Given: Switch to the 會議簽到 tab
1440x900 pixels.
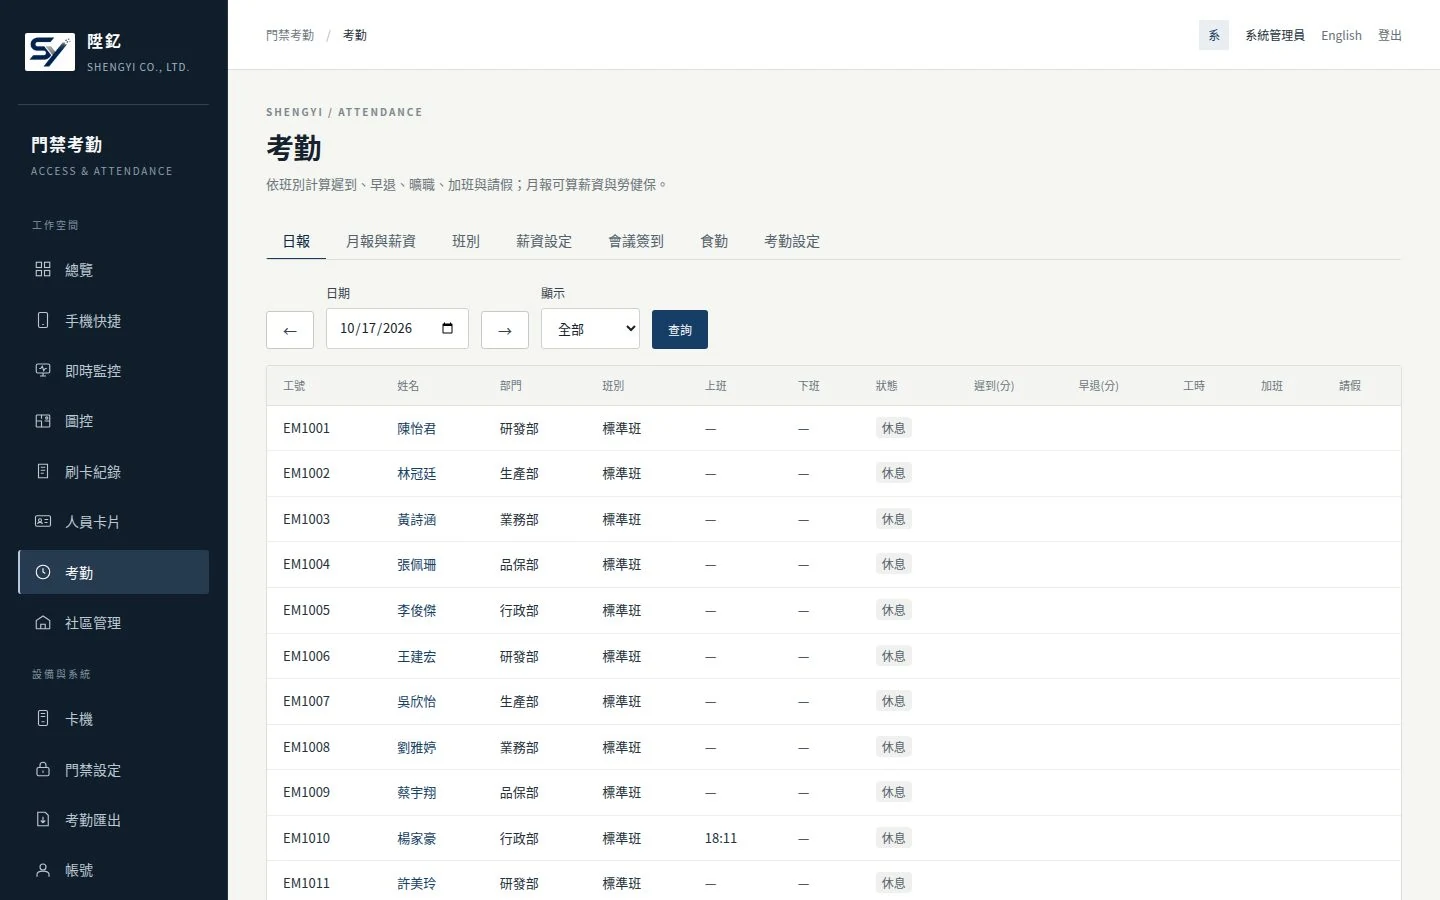Looking at the screenshot, I should 636,241.
